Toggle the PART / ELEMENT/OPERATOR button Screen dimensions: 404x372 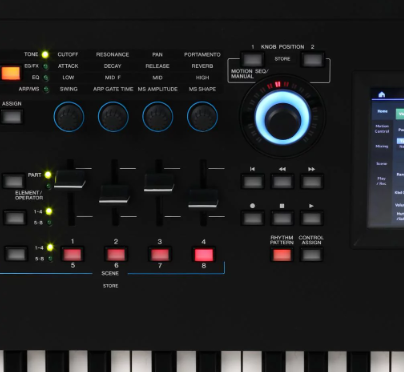[14, 182]
